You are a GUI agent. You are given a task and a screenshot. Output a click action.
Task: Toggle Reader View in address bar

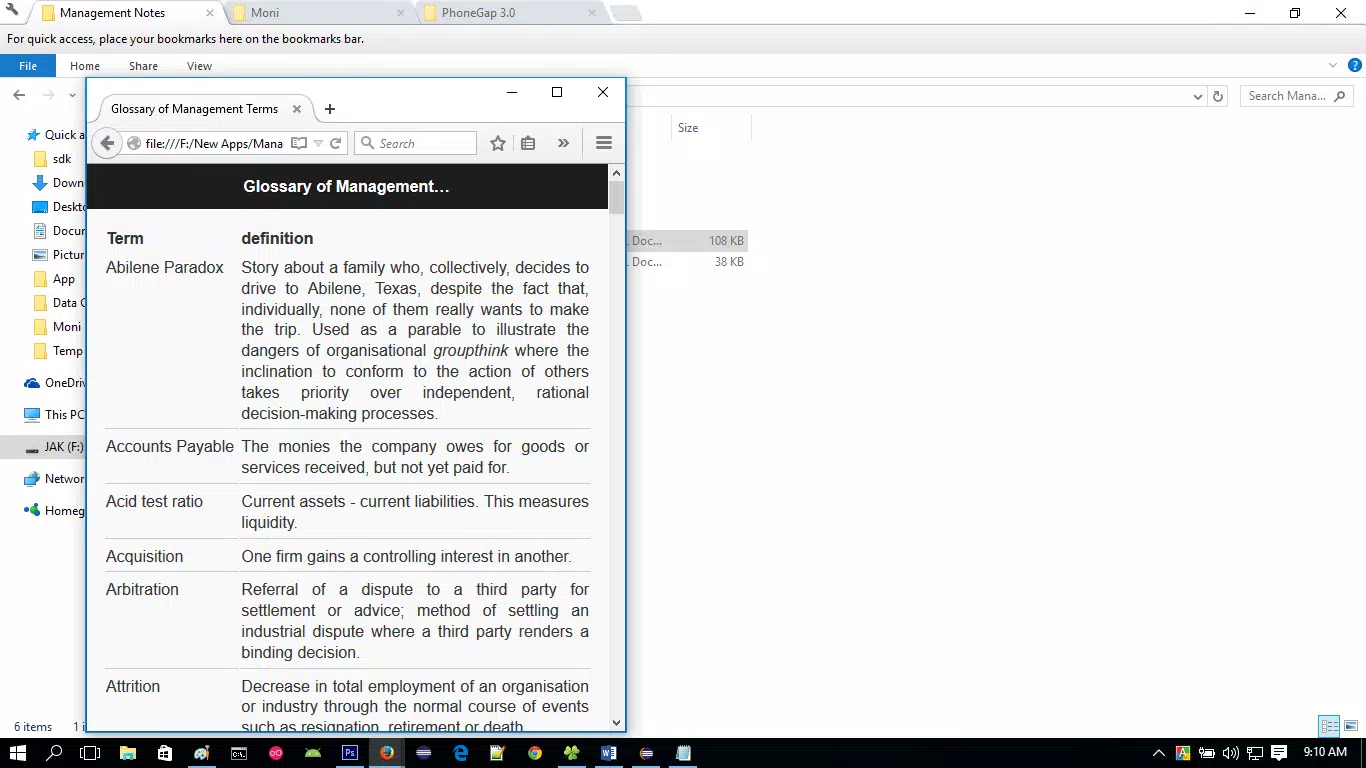point(298,143)
